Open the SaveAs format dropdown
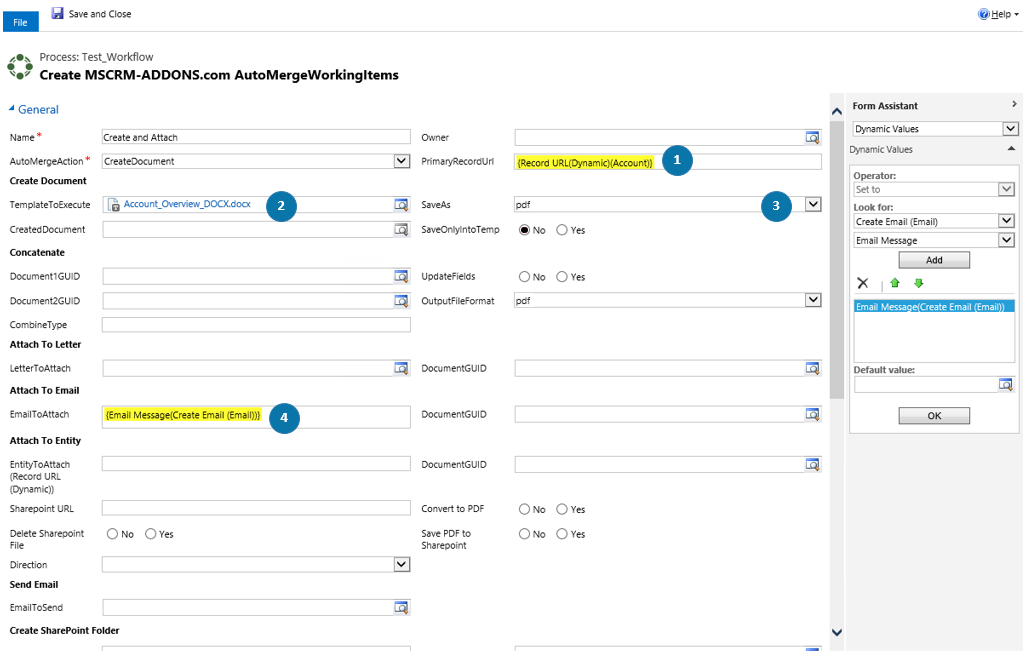This screenshot has height=652, width=1030. coord(812,204)
